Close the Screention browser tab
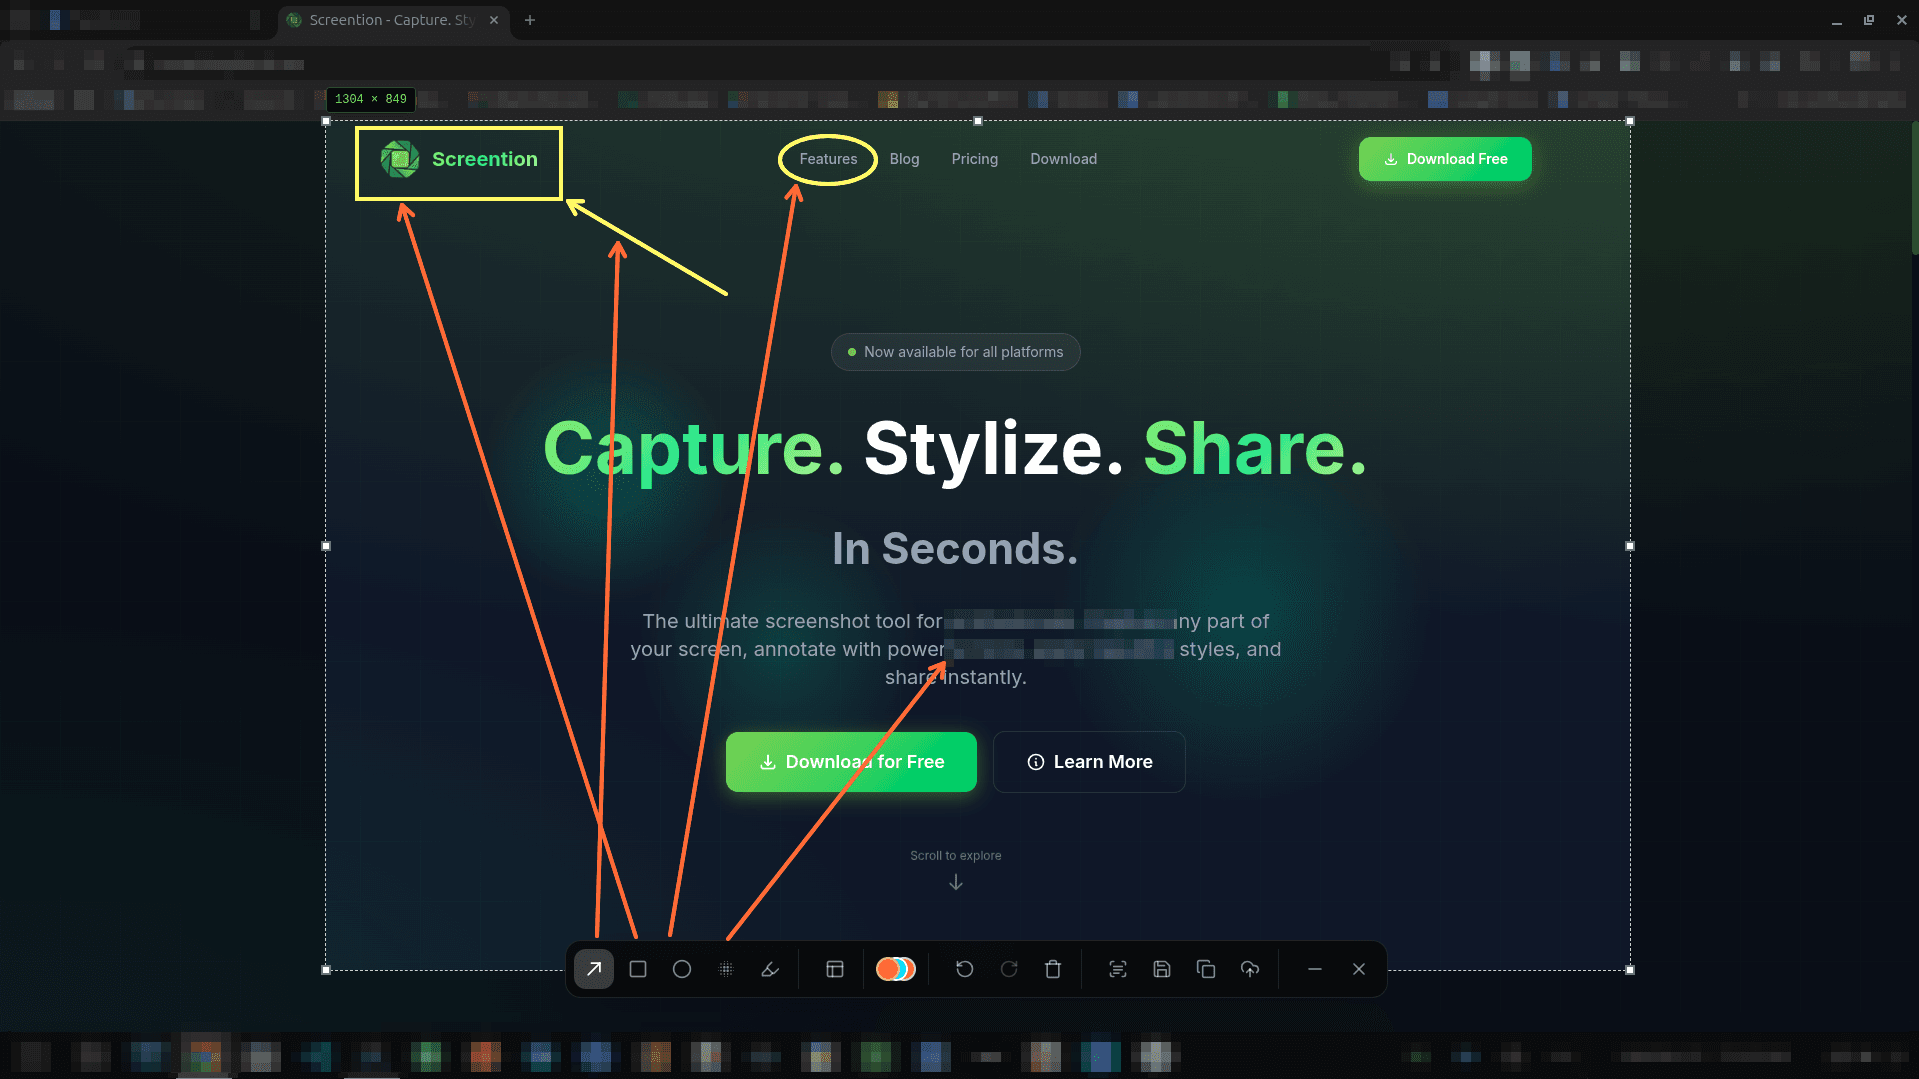Viewport: 1919px width, 1079px height. point(494,20)
